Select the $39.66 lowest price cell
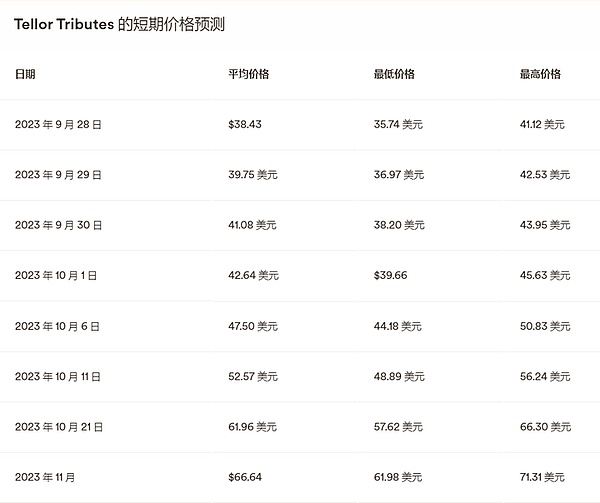 (x=390, y=275)
